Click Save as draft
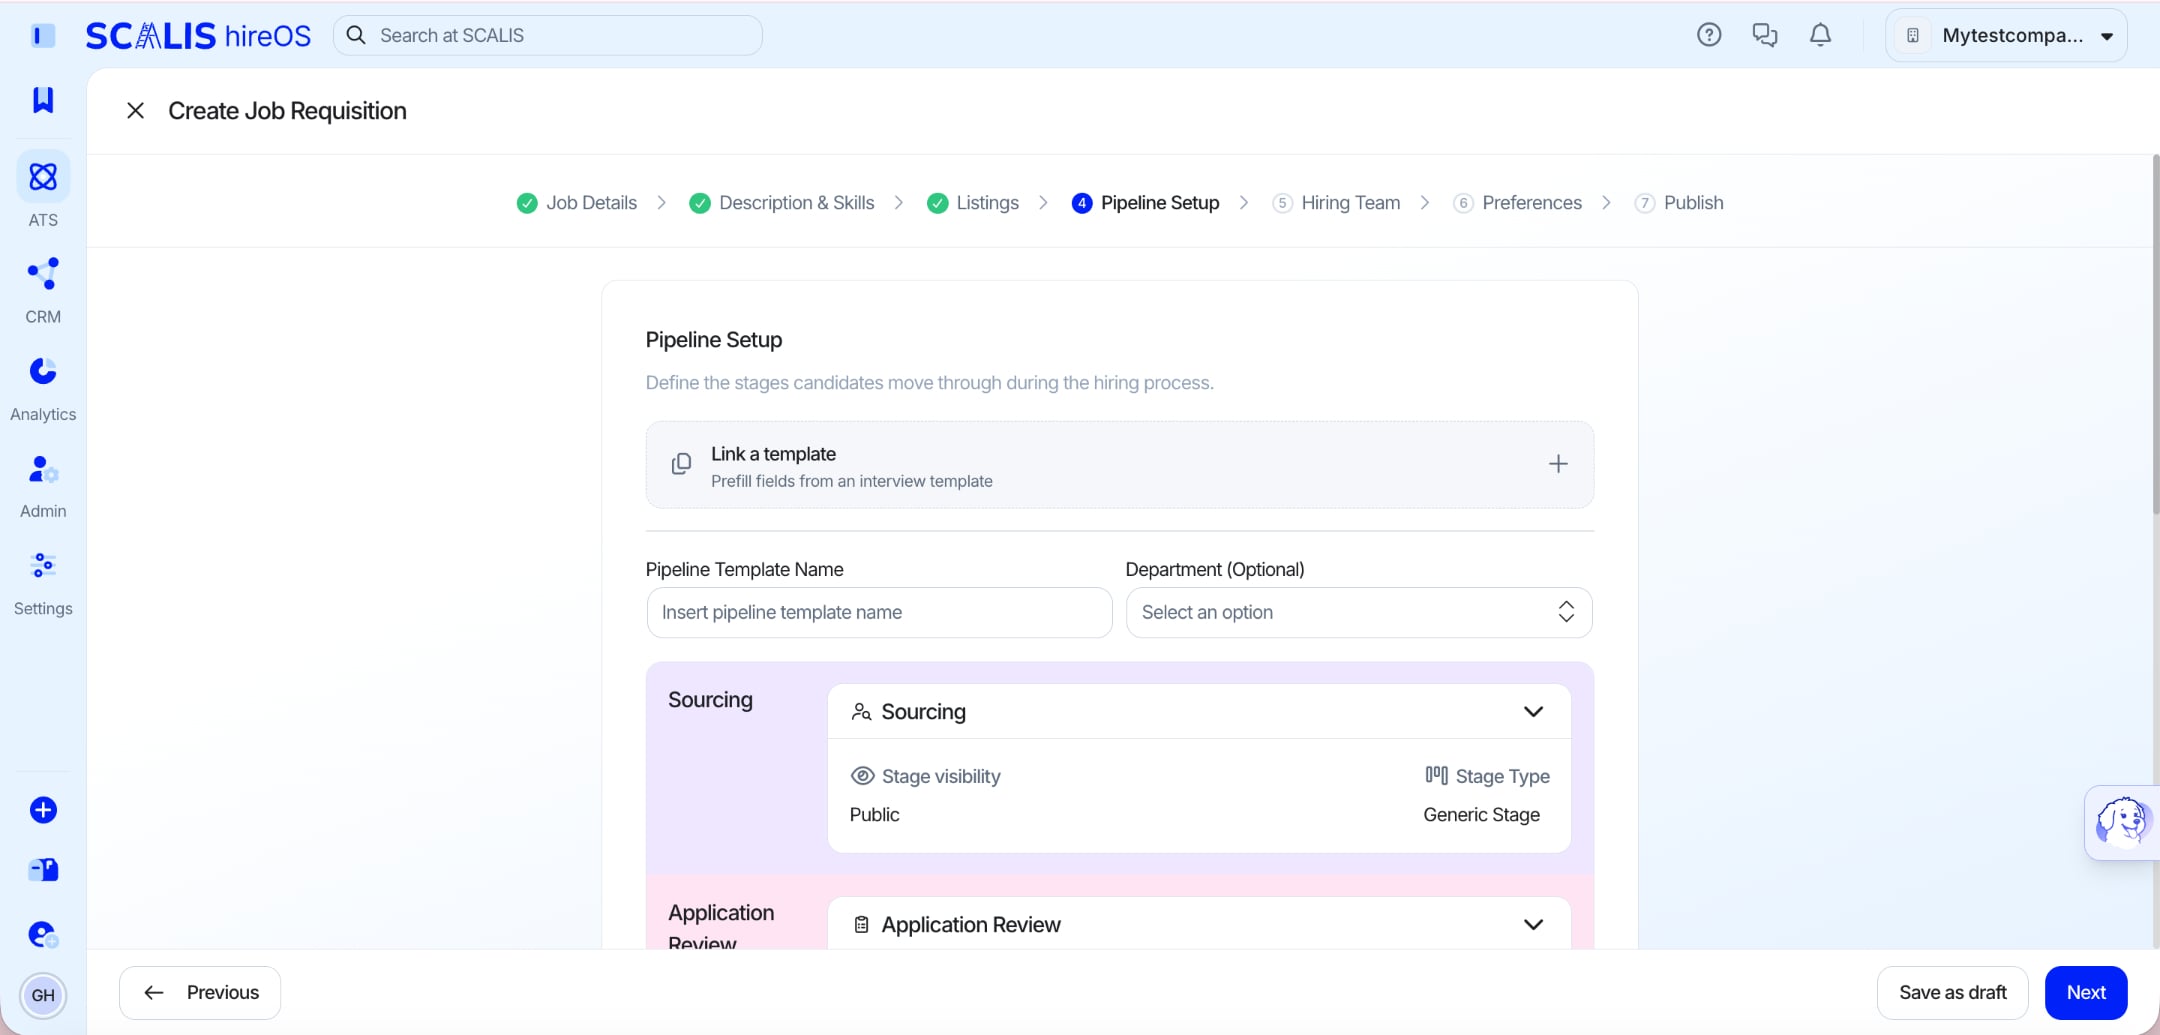This screenshot has width=2160, height=1035. [x=1953, y=993]
